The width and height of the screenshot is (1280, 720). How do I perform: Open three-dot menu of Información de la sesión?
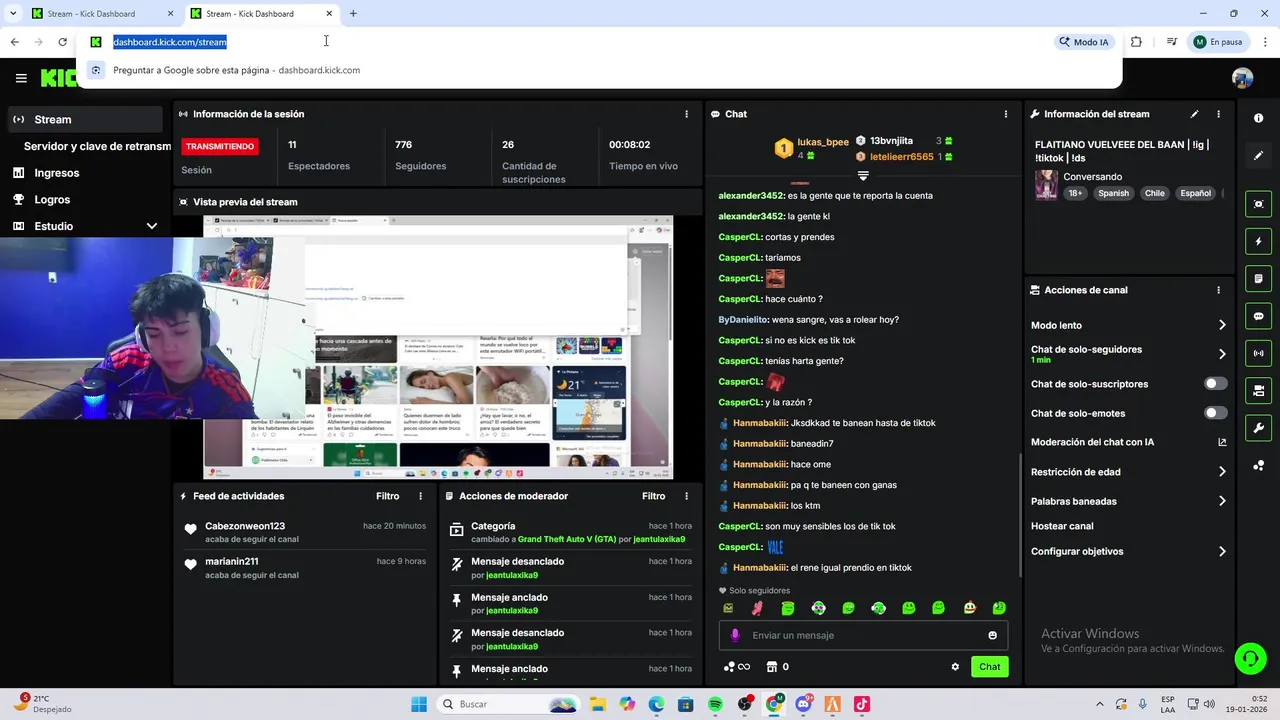(x=686, y=114)
